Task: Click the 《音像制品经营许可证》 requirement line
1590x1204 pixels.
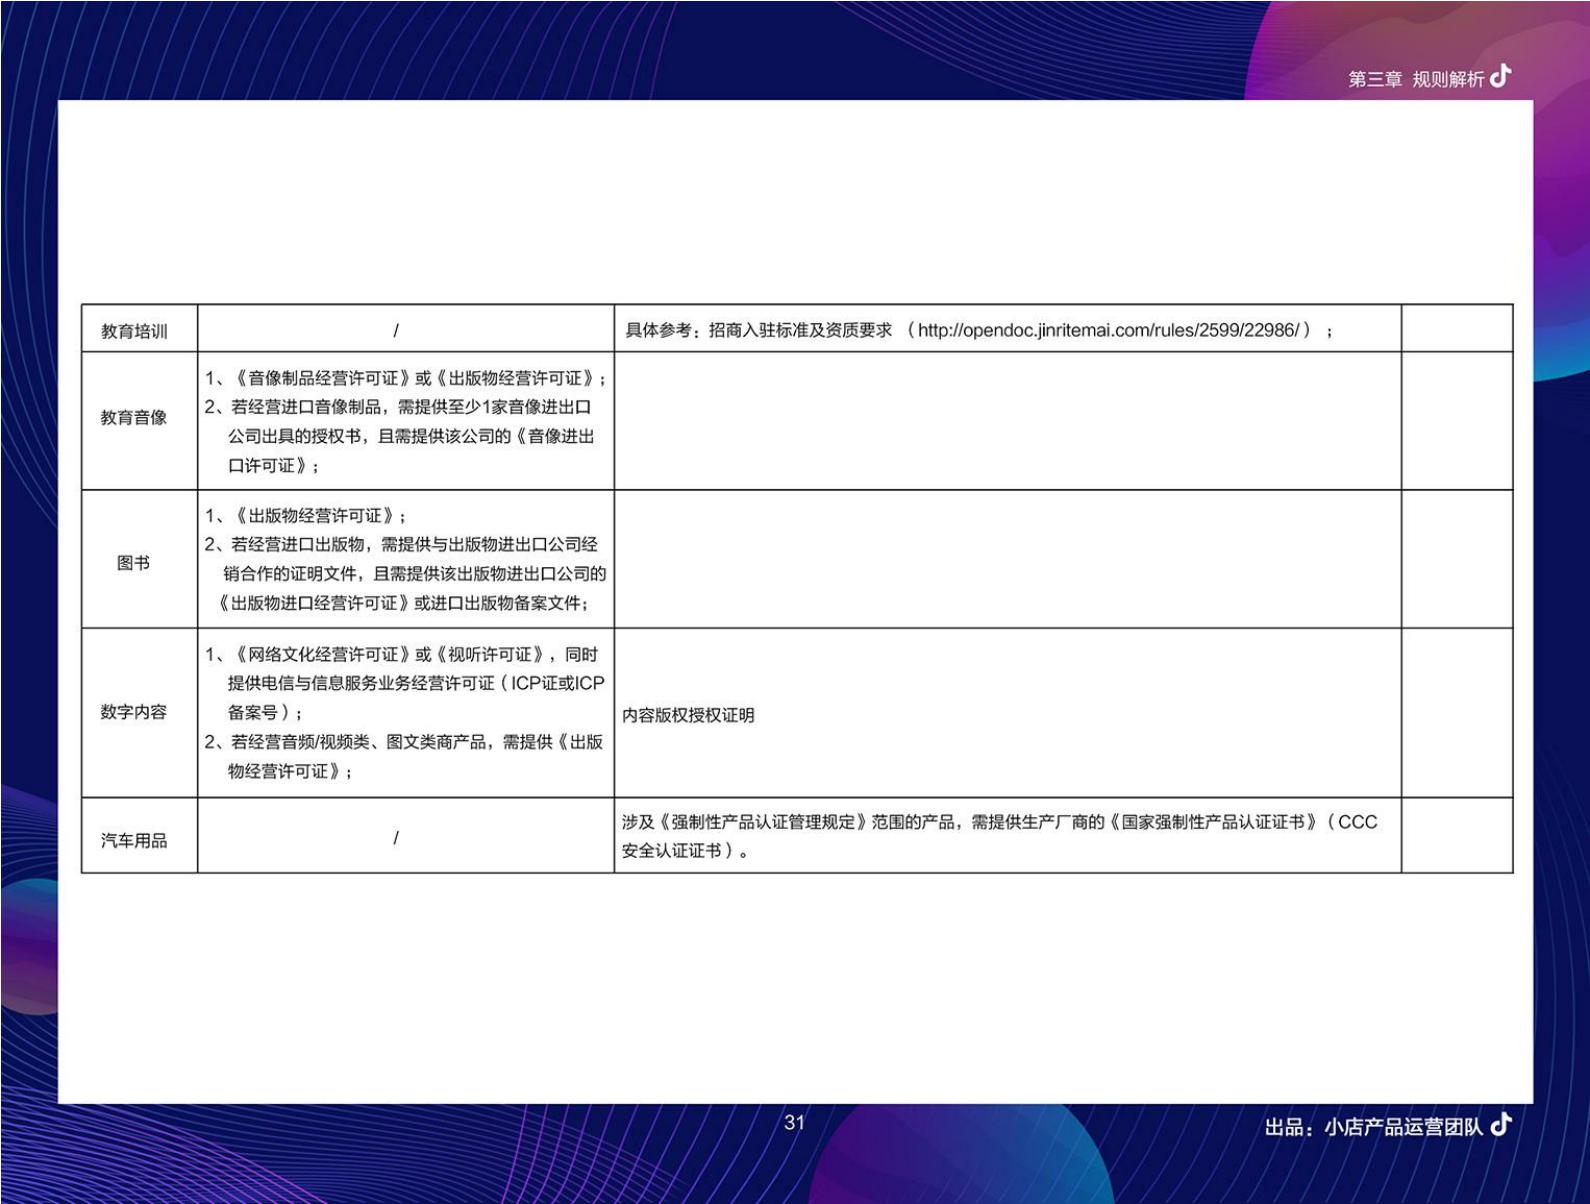Action: click(x=405, y=378)
